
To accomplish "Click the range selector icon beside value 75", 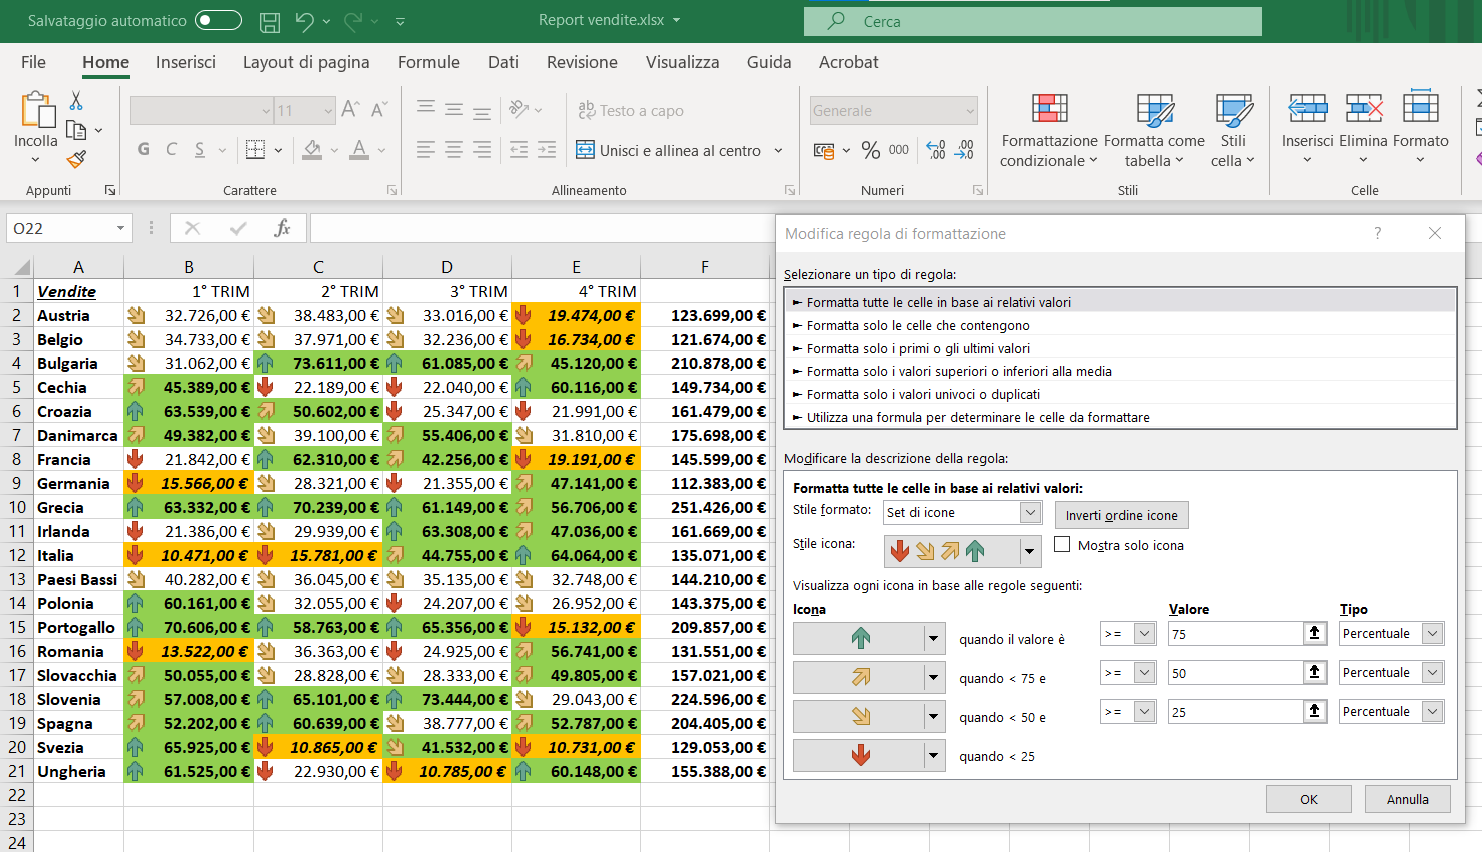I will coord(1314,634).
